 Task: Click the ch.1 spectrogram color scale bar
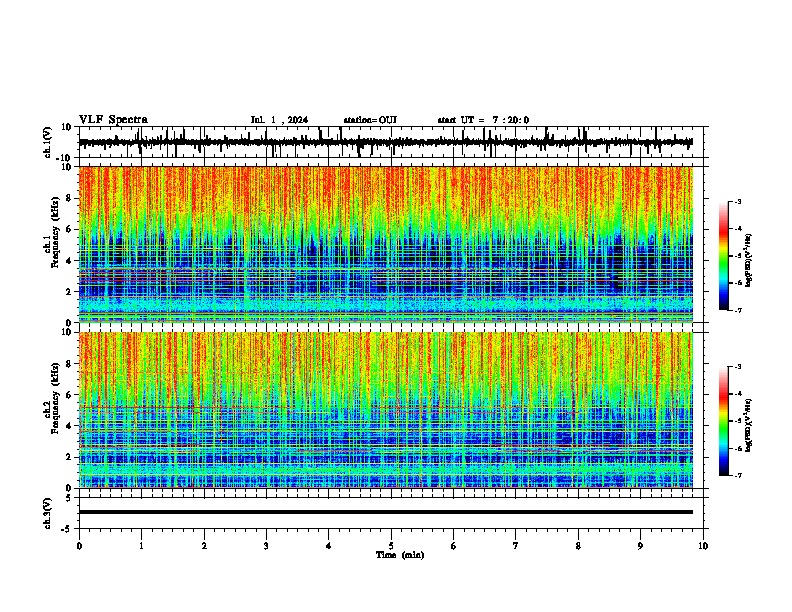coord(724,256)
